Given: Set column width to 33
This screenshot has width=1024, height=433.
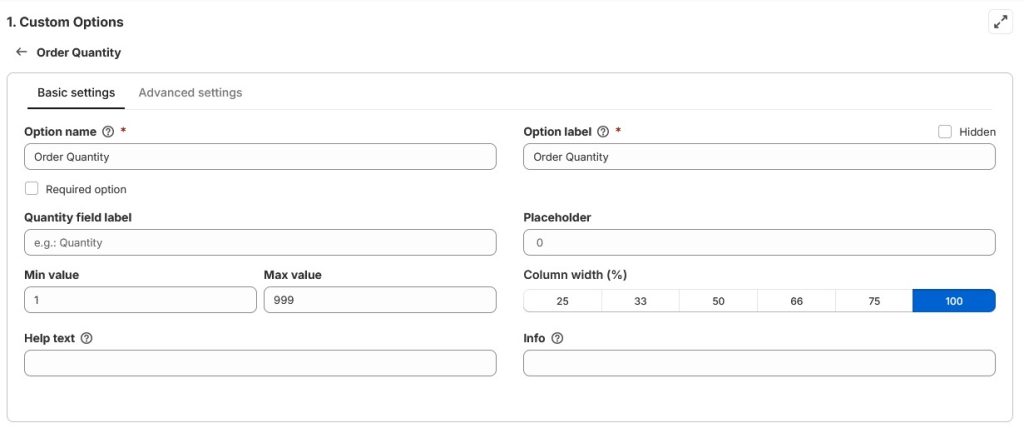Looking at the screenshot, I should pyautogui.click(x=640, y=301).
